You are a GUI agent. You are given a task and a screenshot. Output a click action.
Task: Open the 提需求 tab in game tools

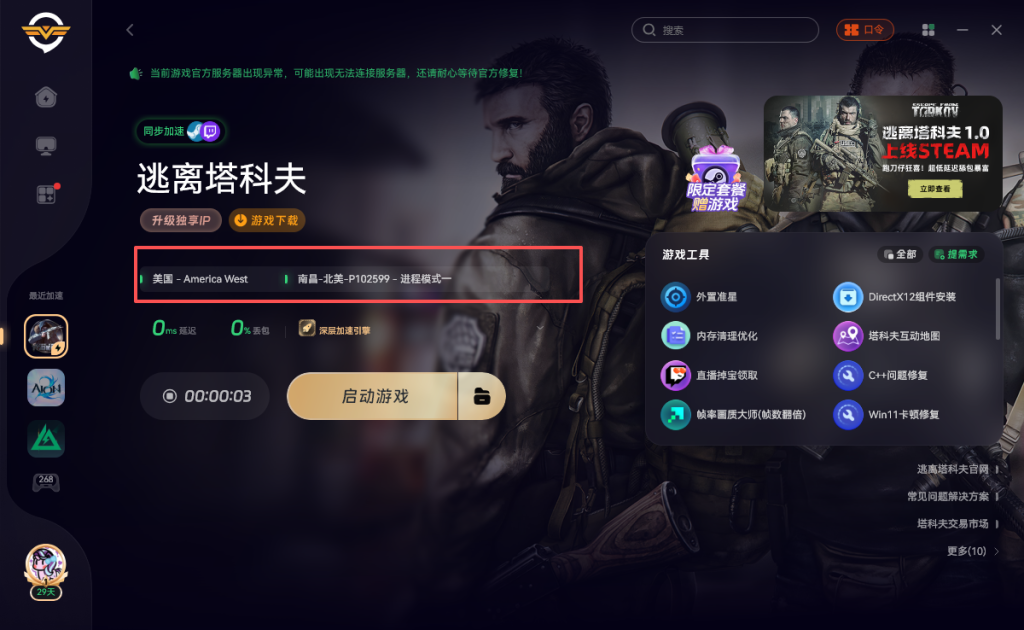click(956, 254)
